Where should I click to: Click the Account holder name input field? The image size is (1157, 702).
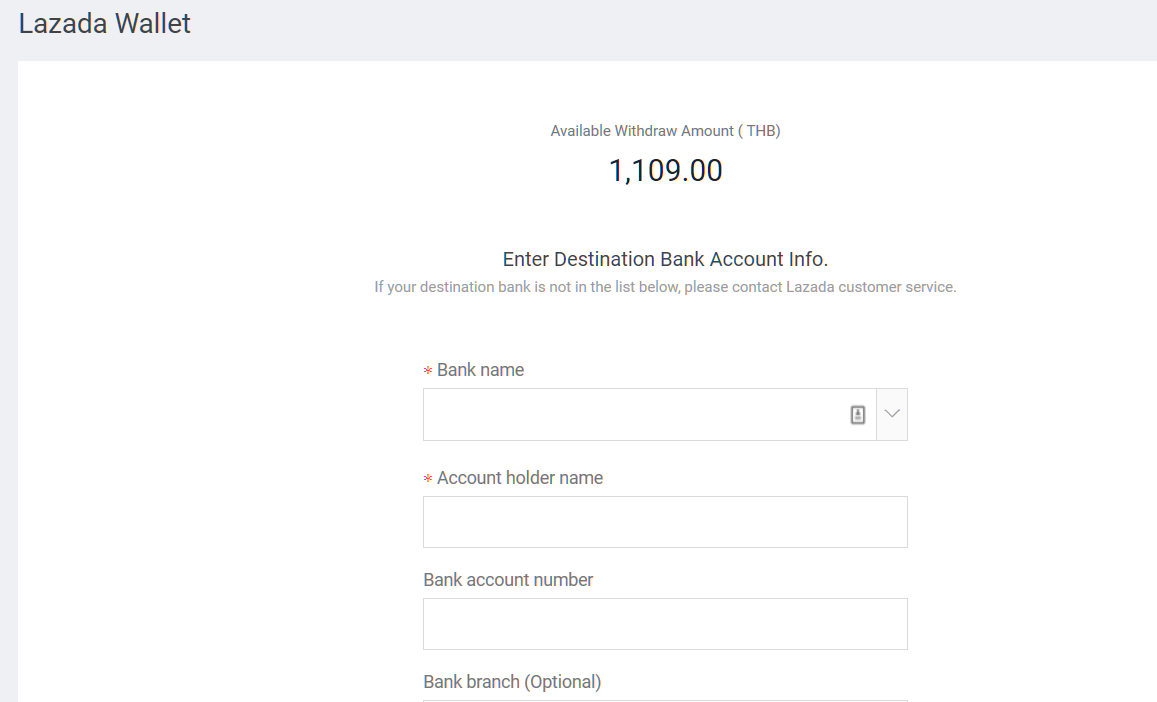665,522
